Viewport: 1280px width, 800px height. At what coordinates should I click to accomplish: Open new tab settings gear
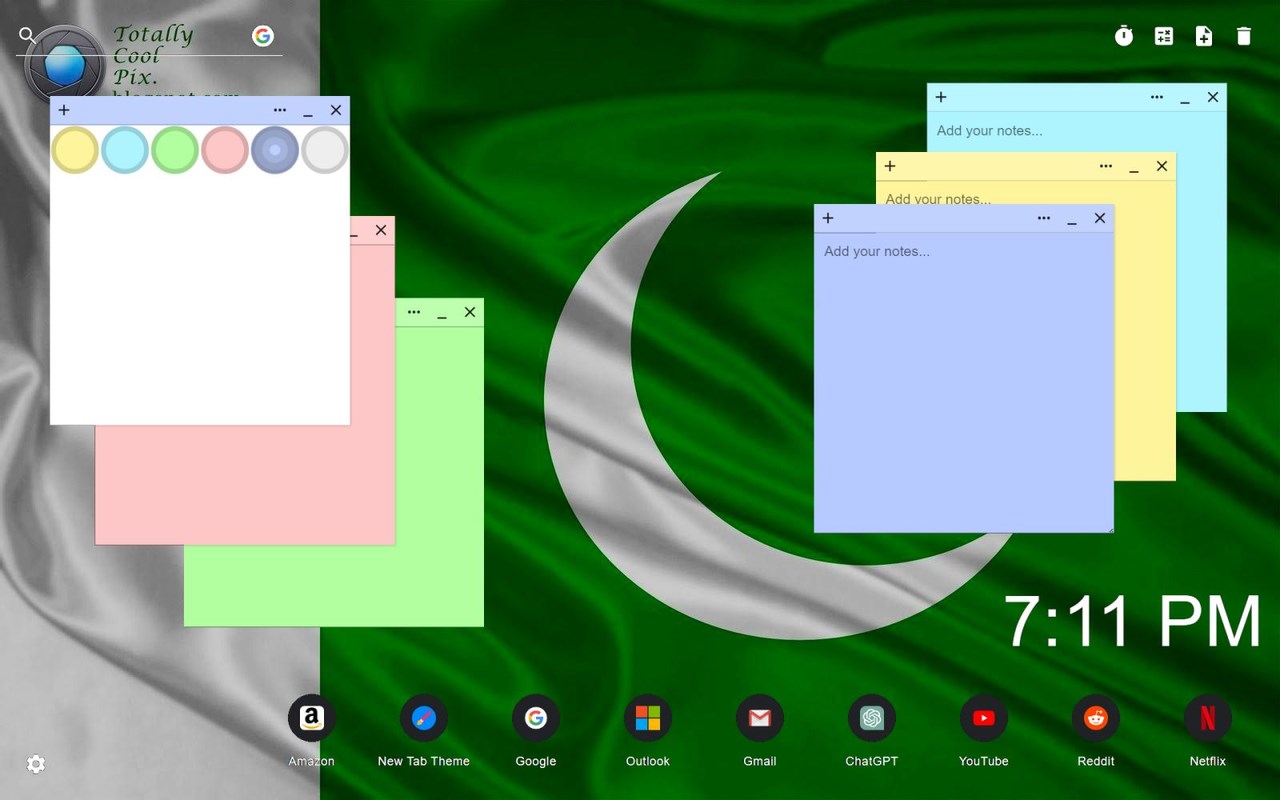(x=36, y=764)
